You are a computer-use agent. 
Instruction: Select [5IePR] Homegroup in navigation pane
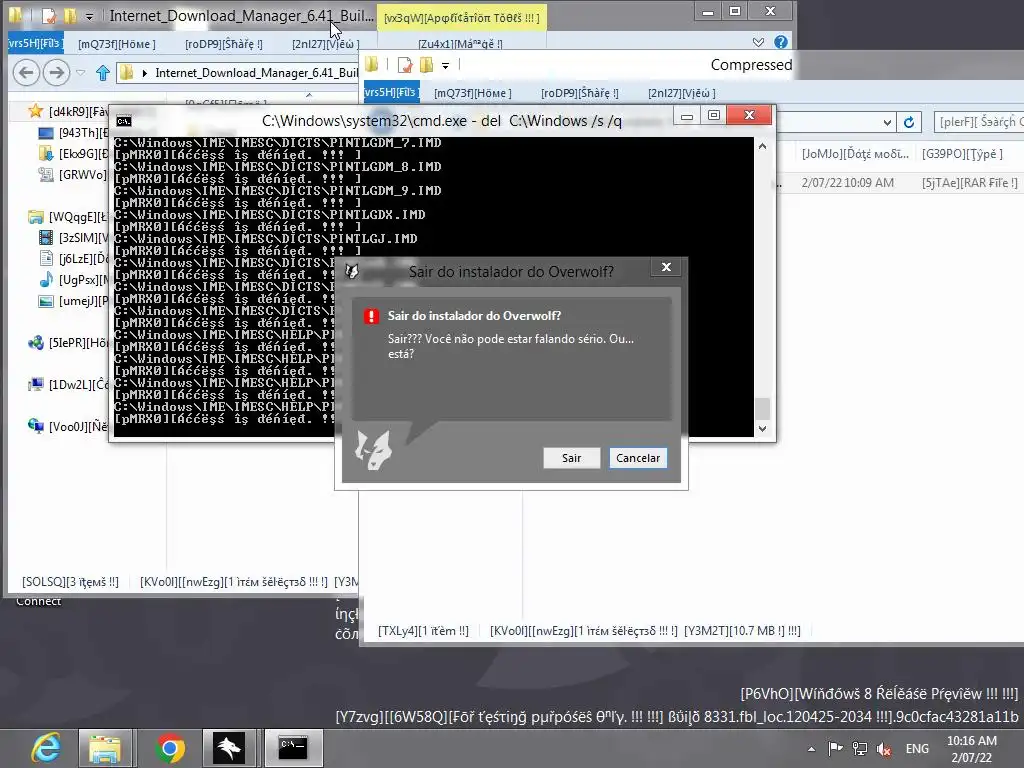(x=68, y=342)
